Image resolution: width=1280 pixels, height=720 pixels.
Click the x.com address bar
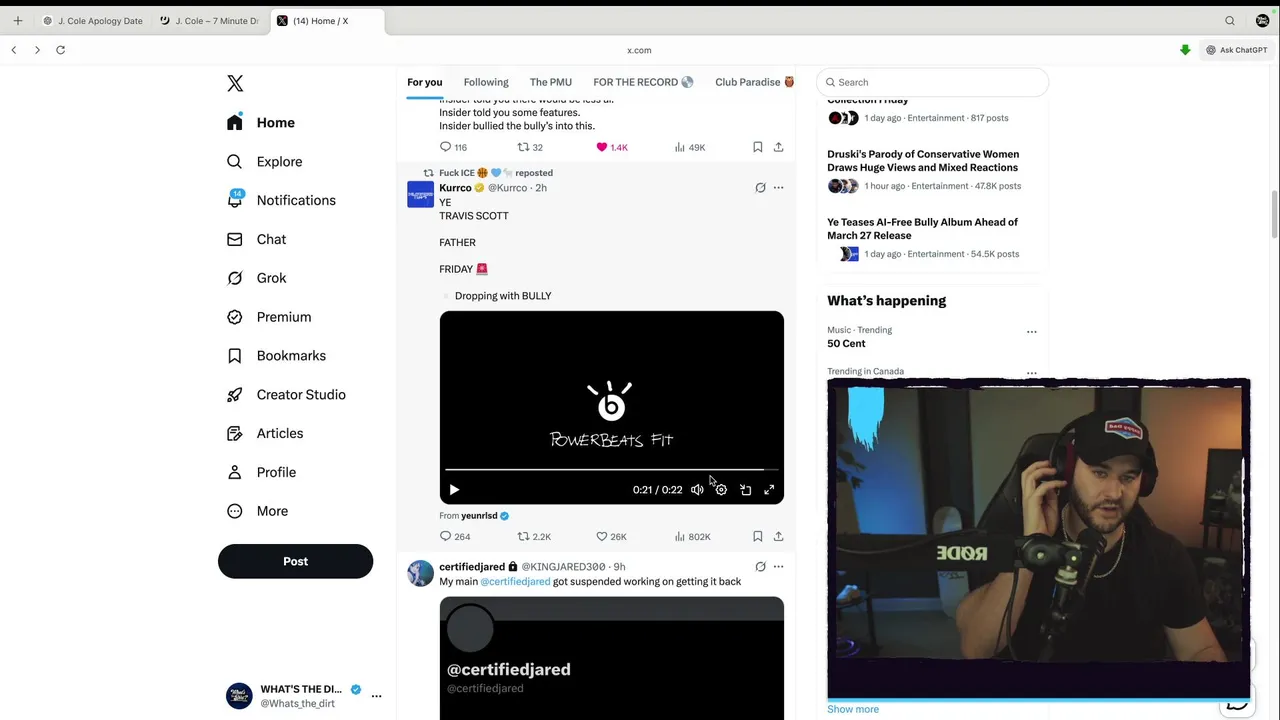pyautogui.click(x=639, y=50)
